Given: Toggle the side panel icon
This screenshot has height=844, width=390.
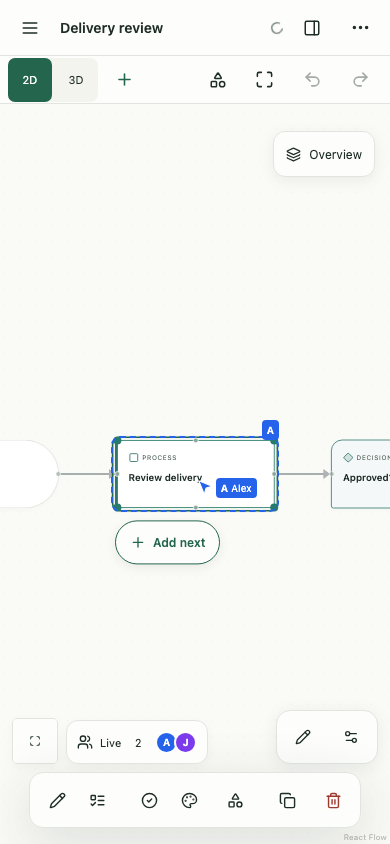Looking at the screenshot, I should pyautogui.click(x=312, y=28).
